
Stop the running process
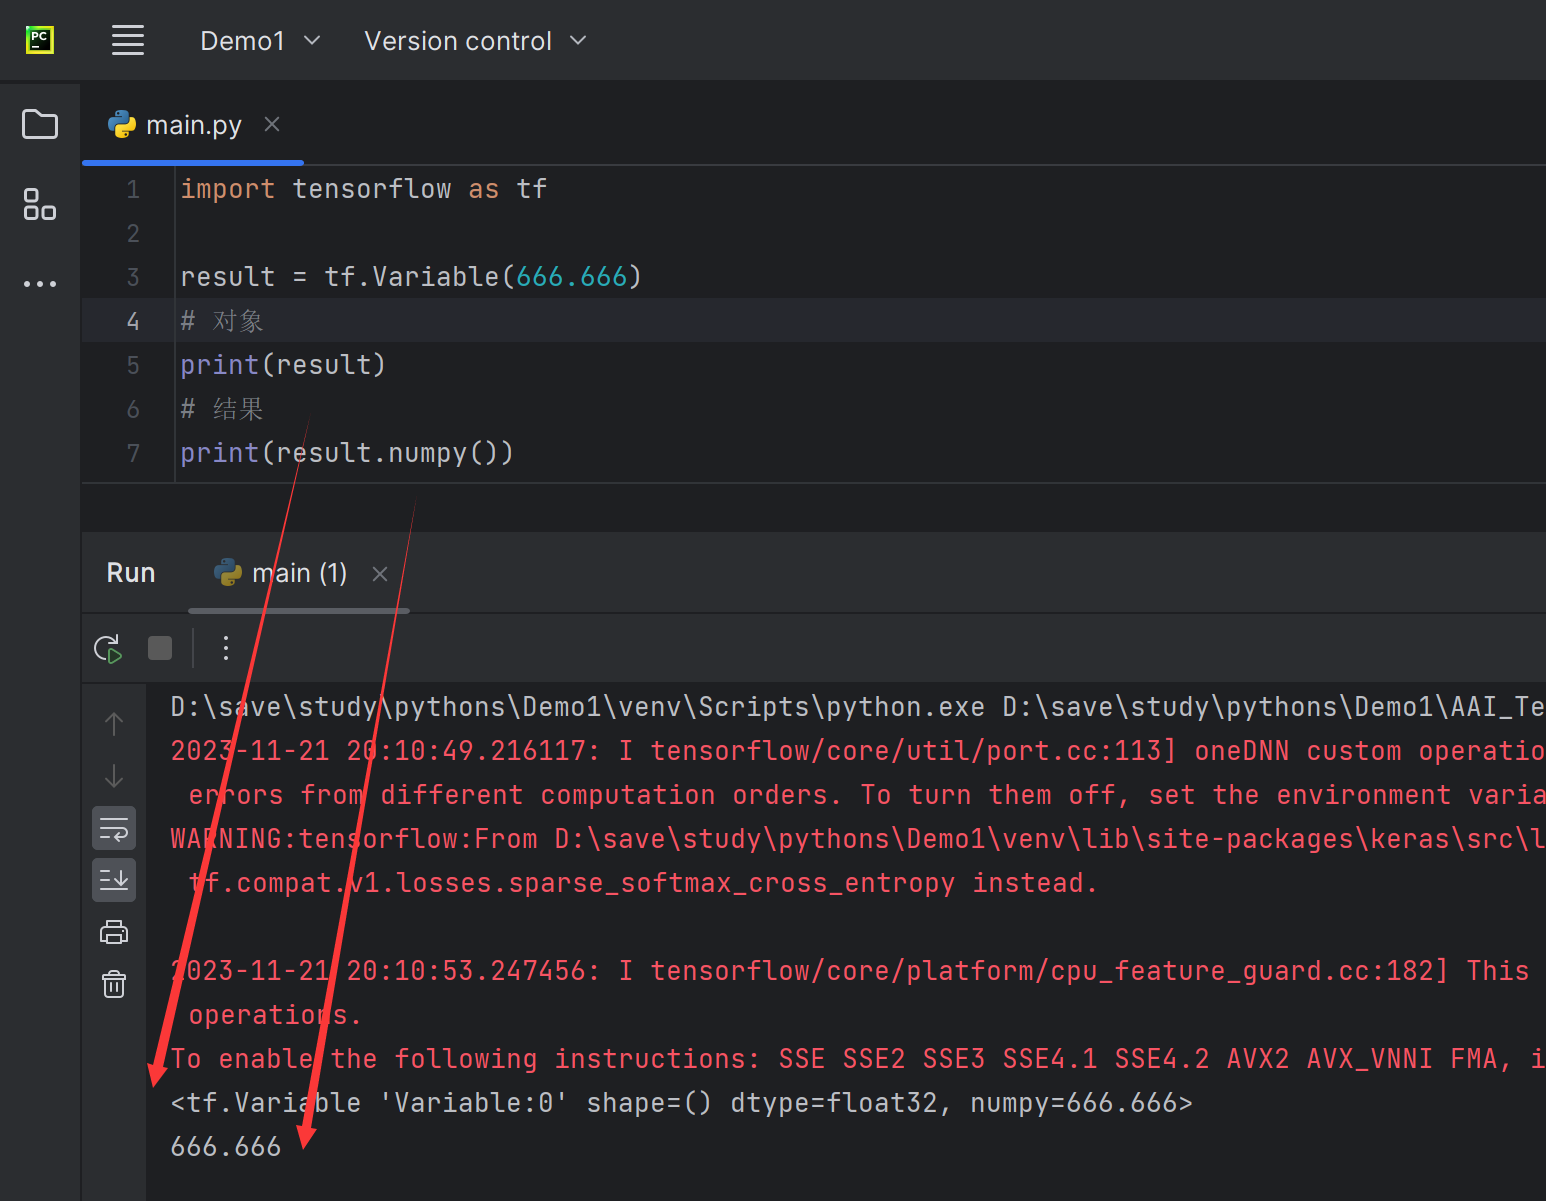(x=160, y=649)
